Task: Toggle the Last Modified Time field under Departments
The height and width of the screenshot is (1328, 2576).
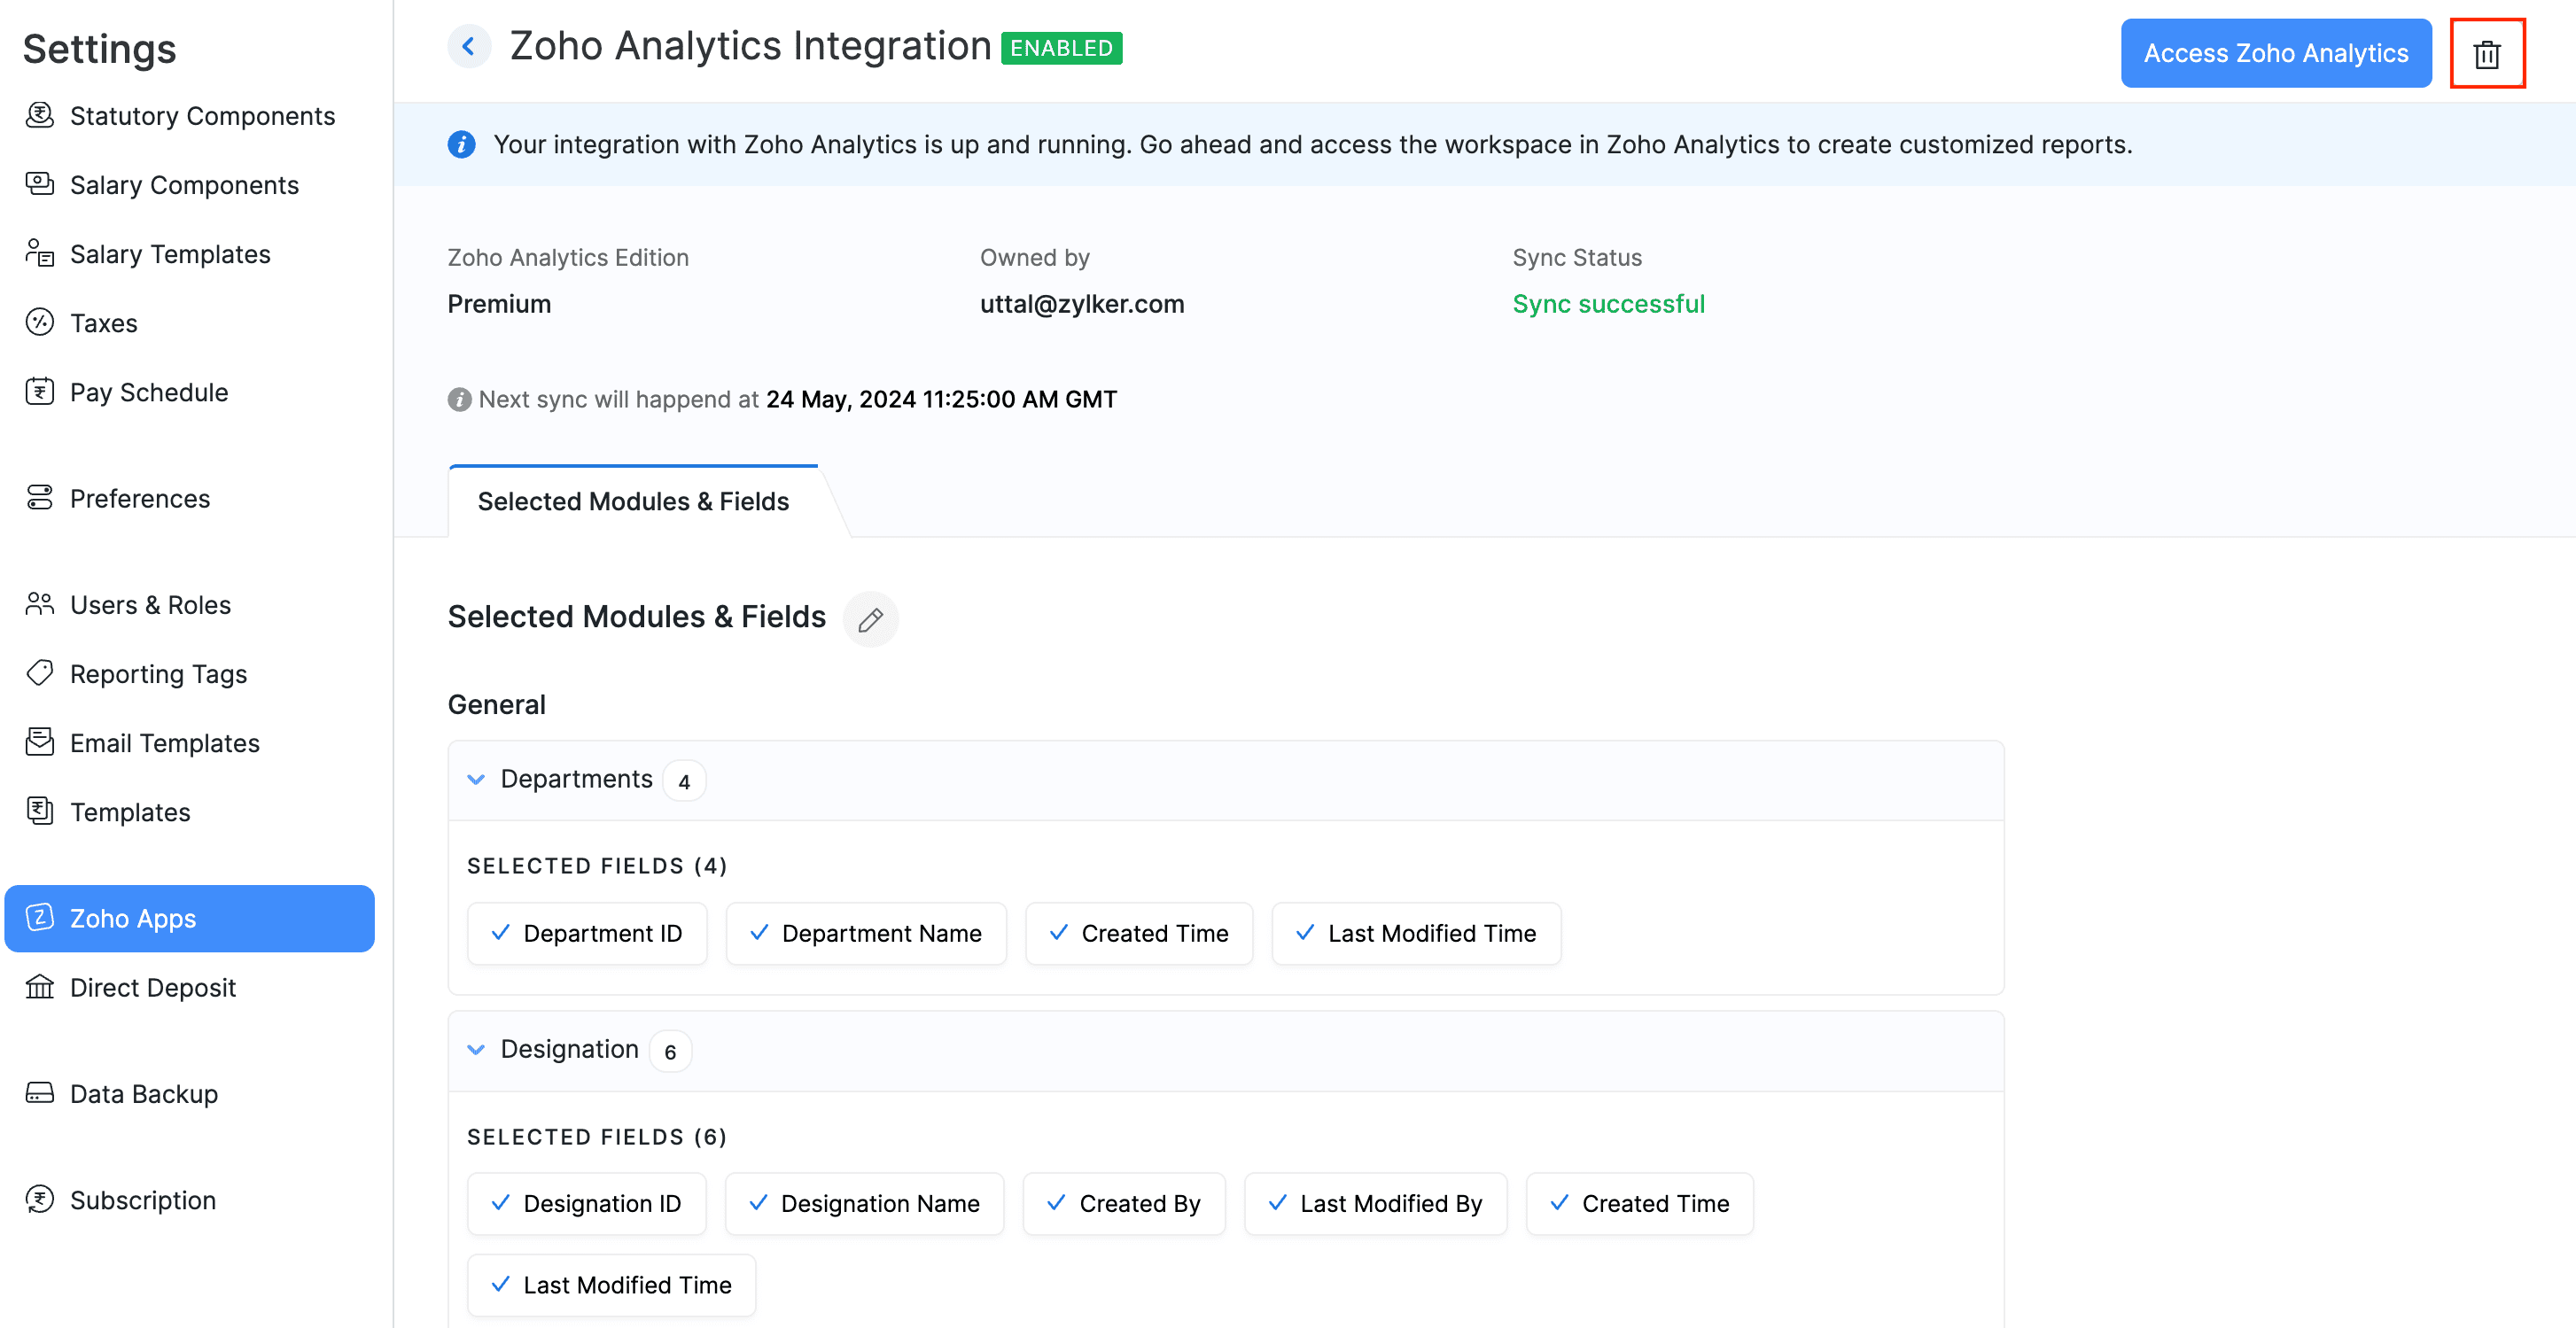Action: point(1415,933)
